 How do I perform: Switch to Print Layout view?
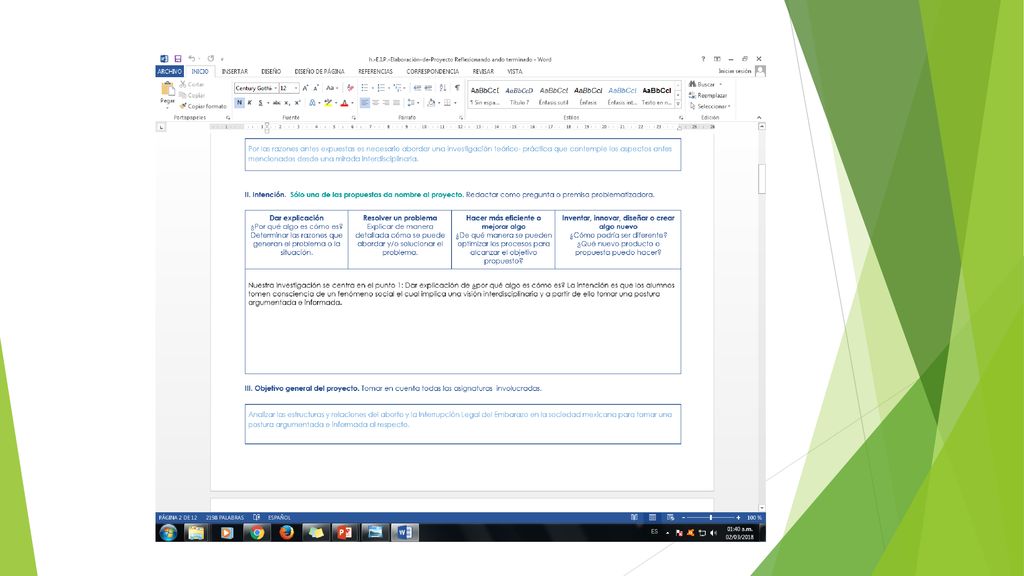652,517
